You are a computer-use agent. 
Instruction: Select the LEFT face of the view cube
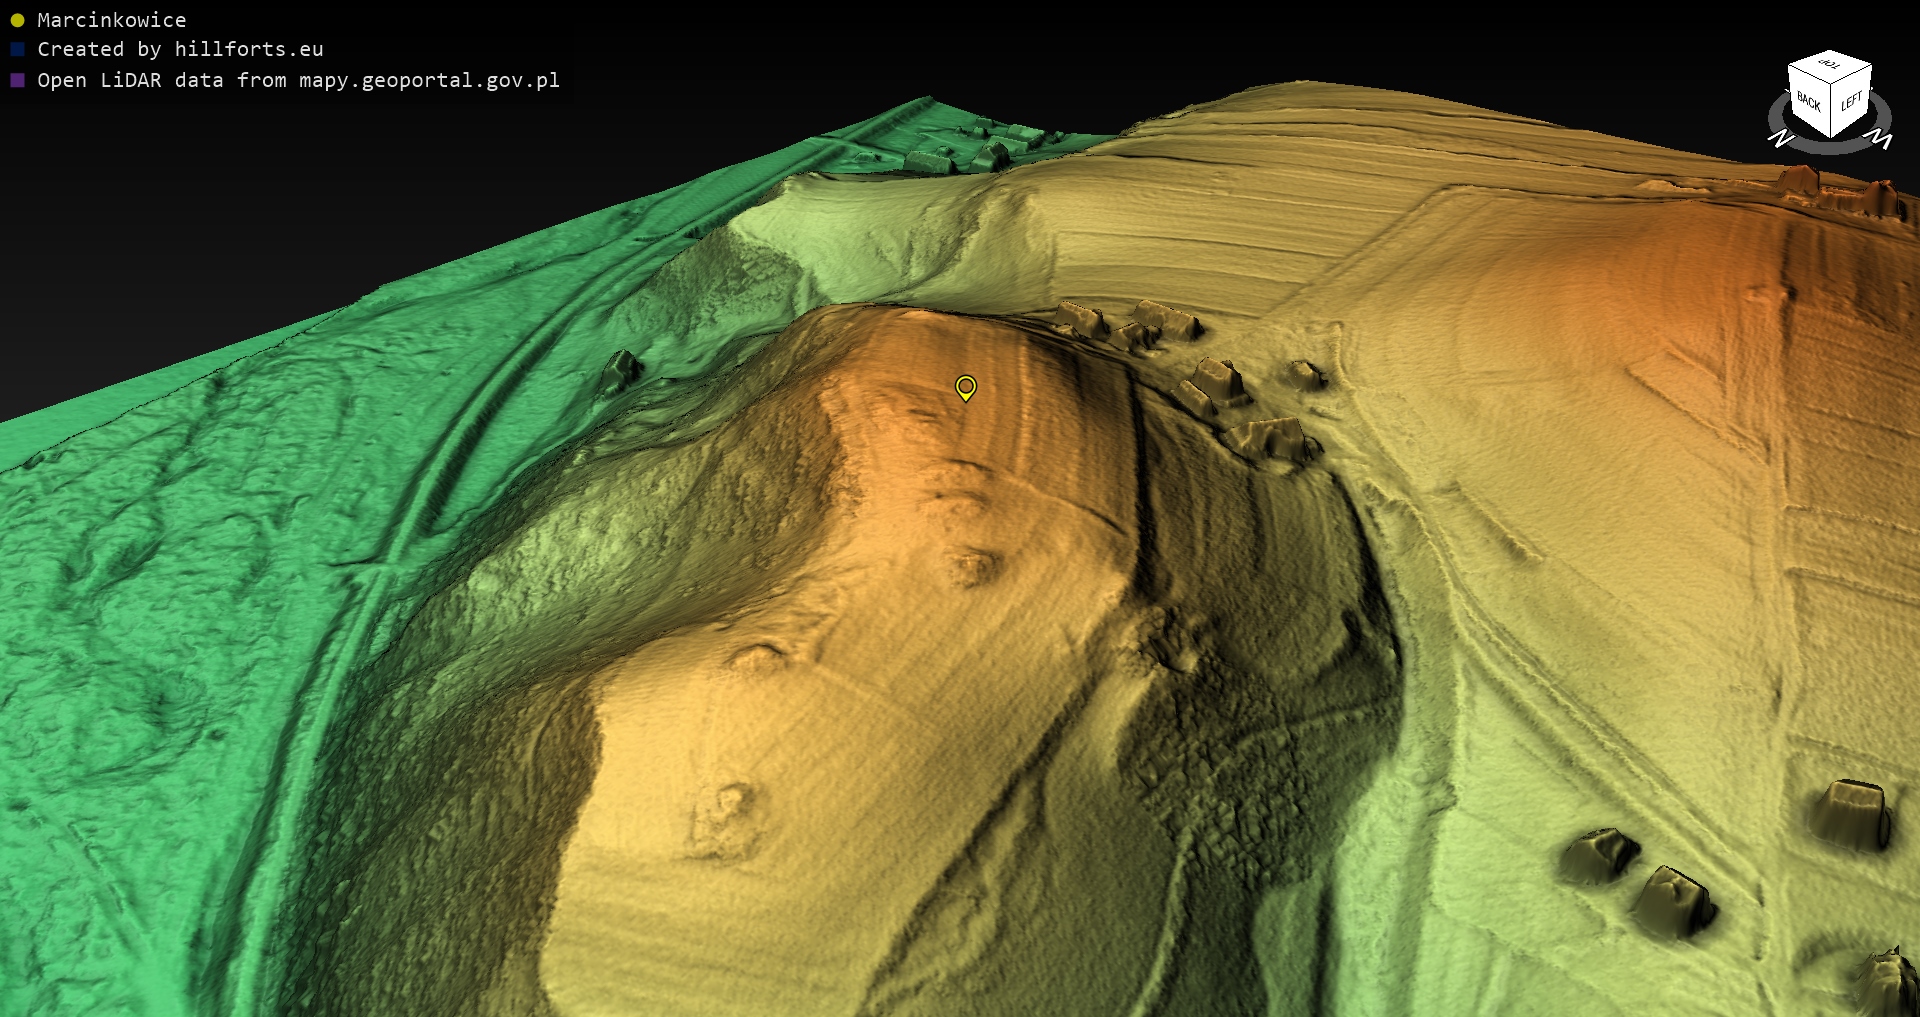click(1851, 101)
